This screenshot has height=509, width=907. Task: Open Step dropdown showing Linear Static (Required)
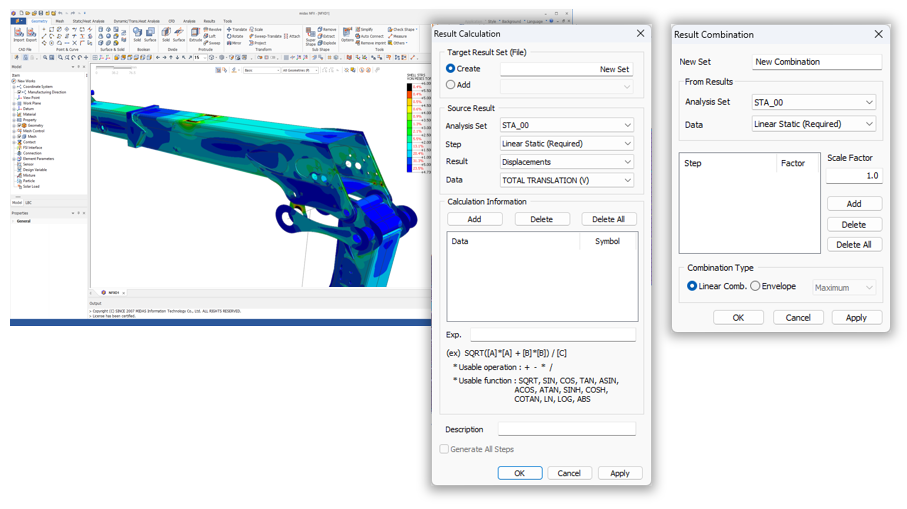[x=567, y=143]
